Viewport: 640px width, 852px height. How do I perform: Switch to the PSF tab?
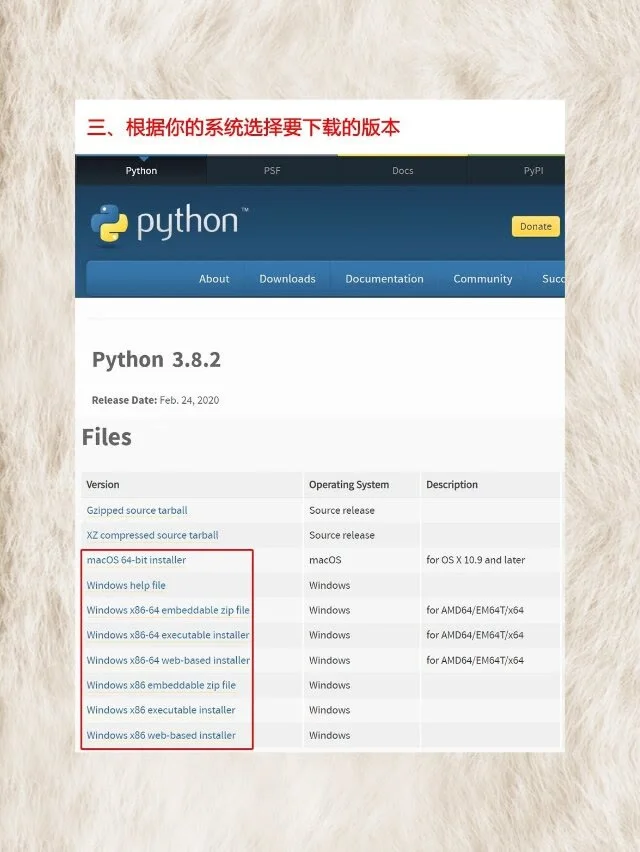tap(272, 171)
